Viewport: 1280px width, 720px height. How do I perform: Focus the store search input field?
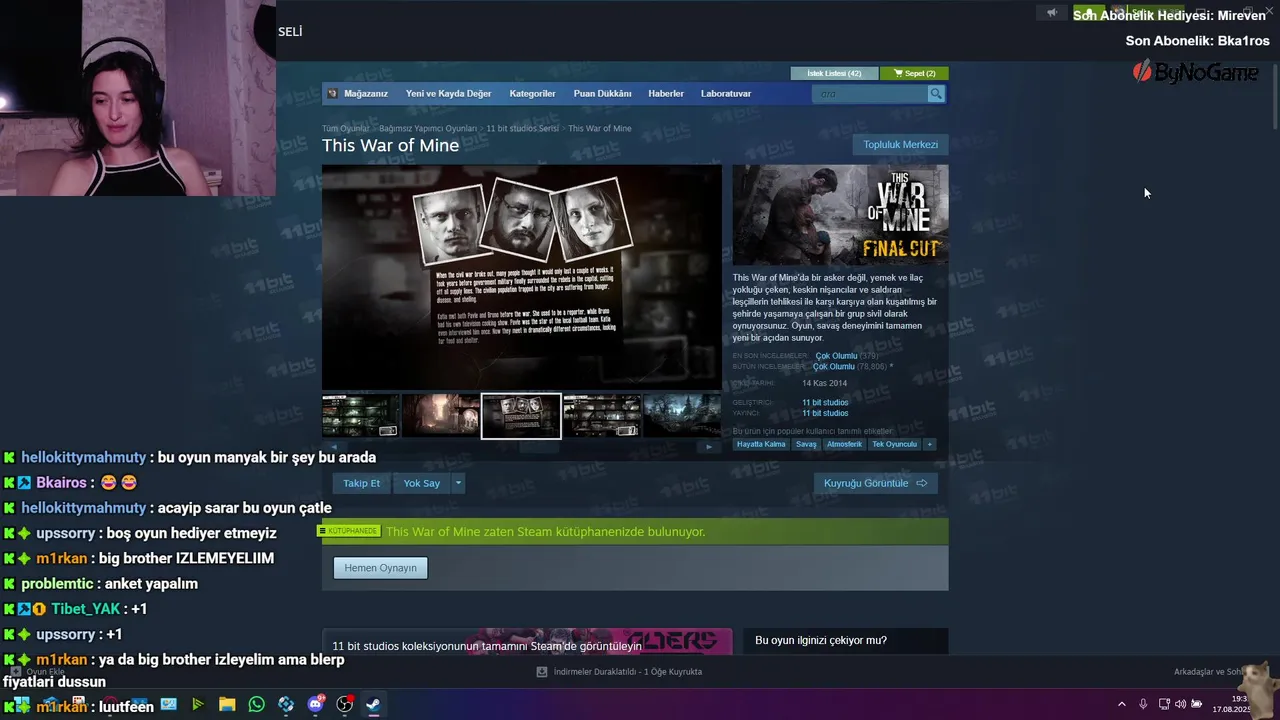pyautogui.click(x=870, y=93)
